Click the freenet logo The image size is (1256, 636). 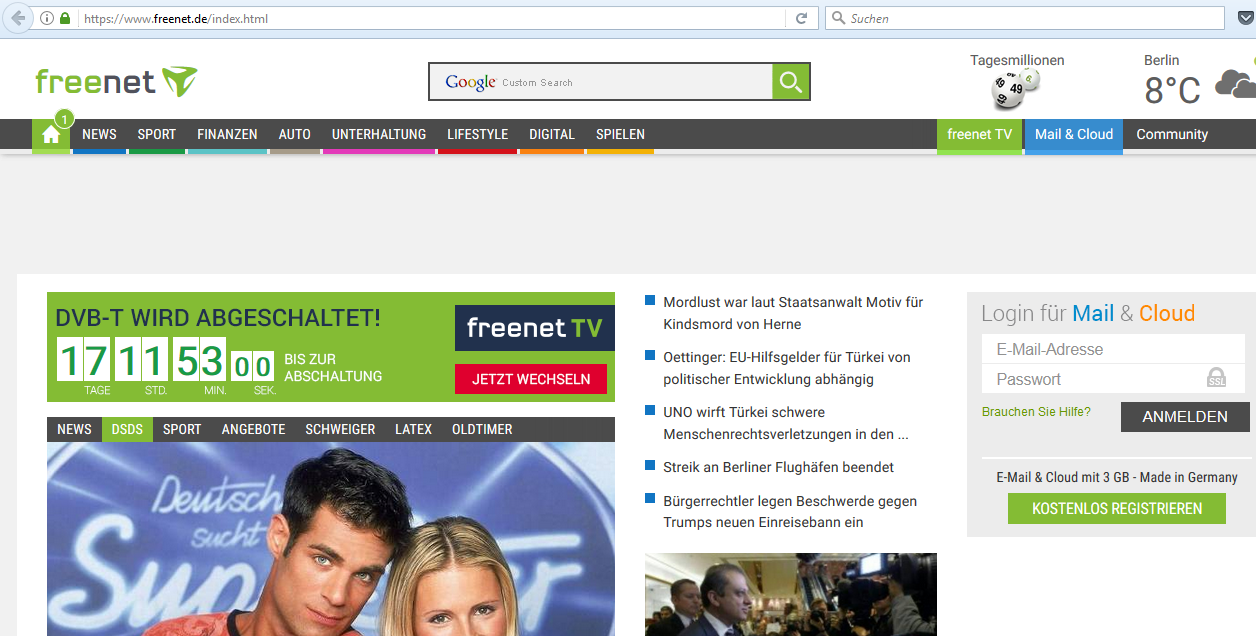[x=116, y=81]
